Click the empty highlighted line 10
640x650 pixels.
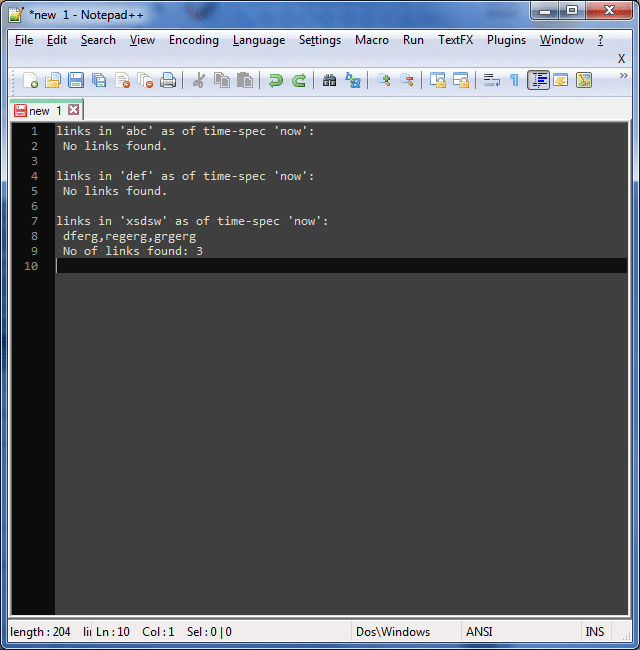341,266
